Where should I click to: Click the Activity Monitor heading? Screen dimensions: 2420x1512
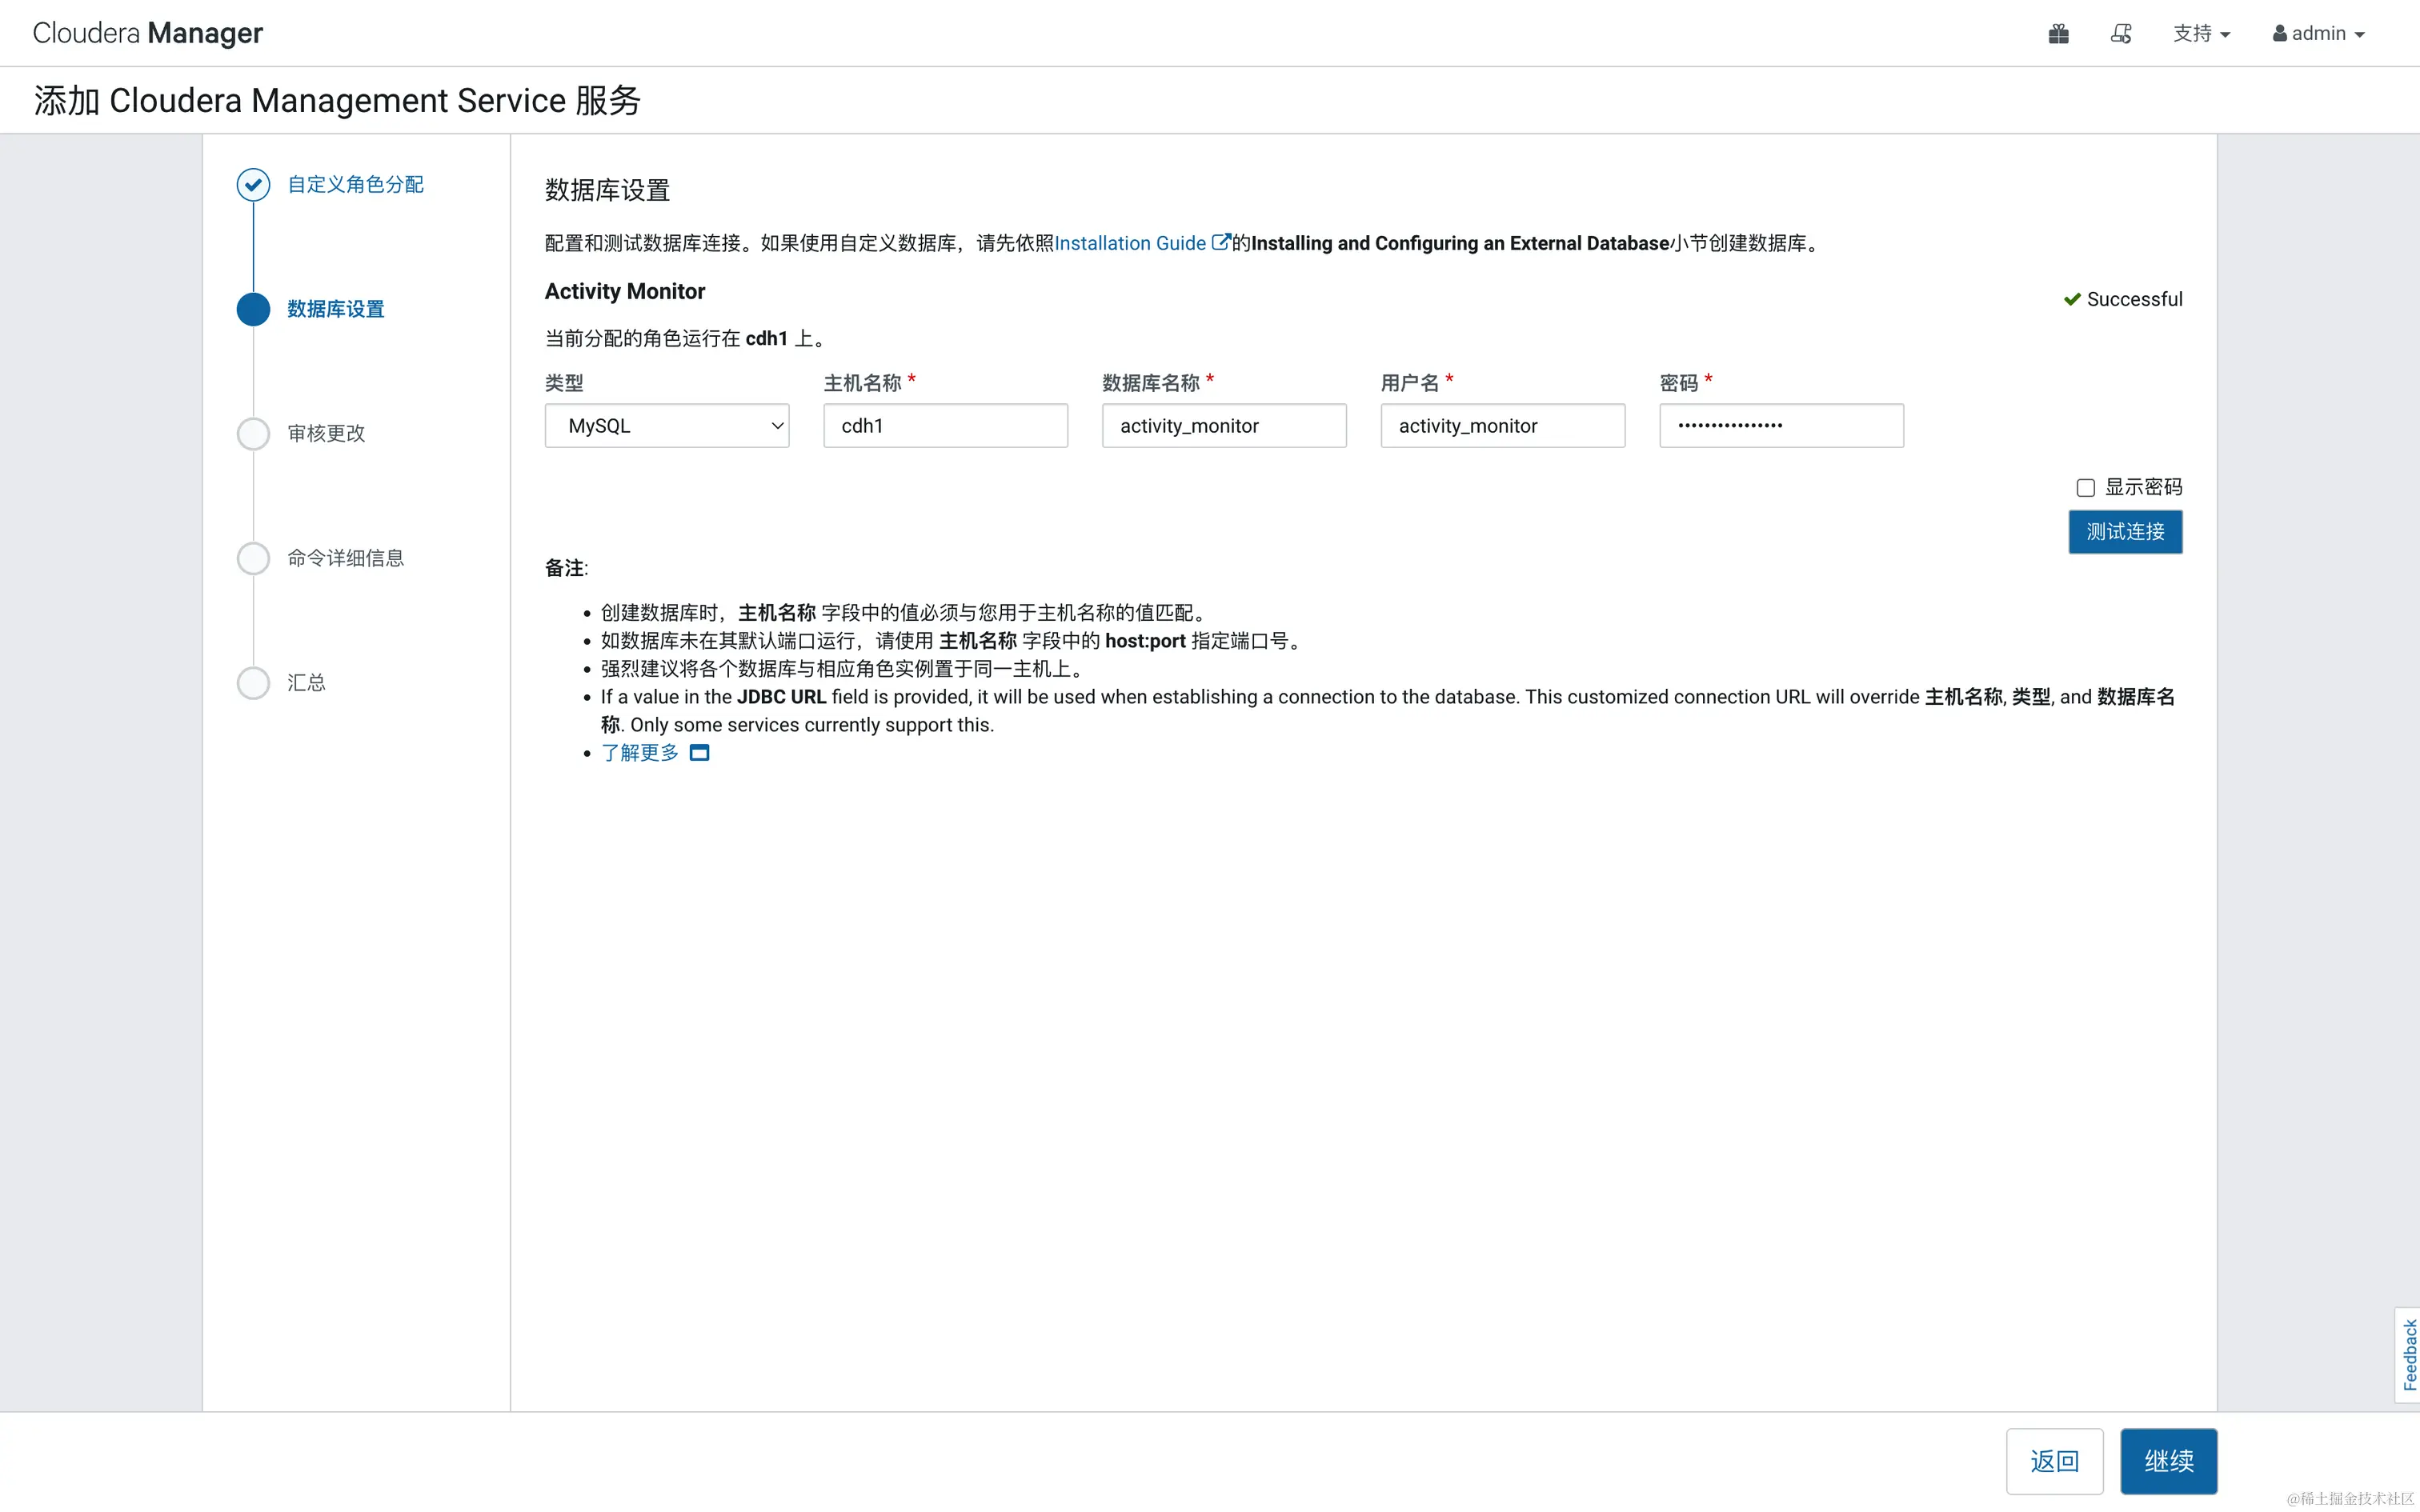(625, 291)
